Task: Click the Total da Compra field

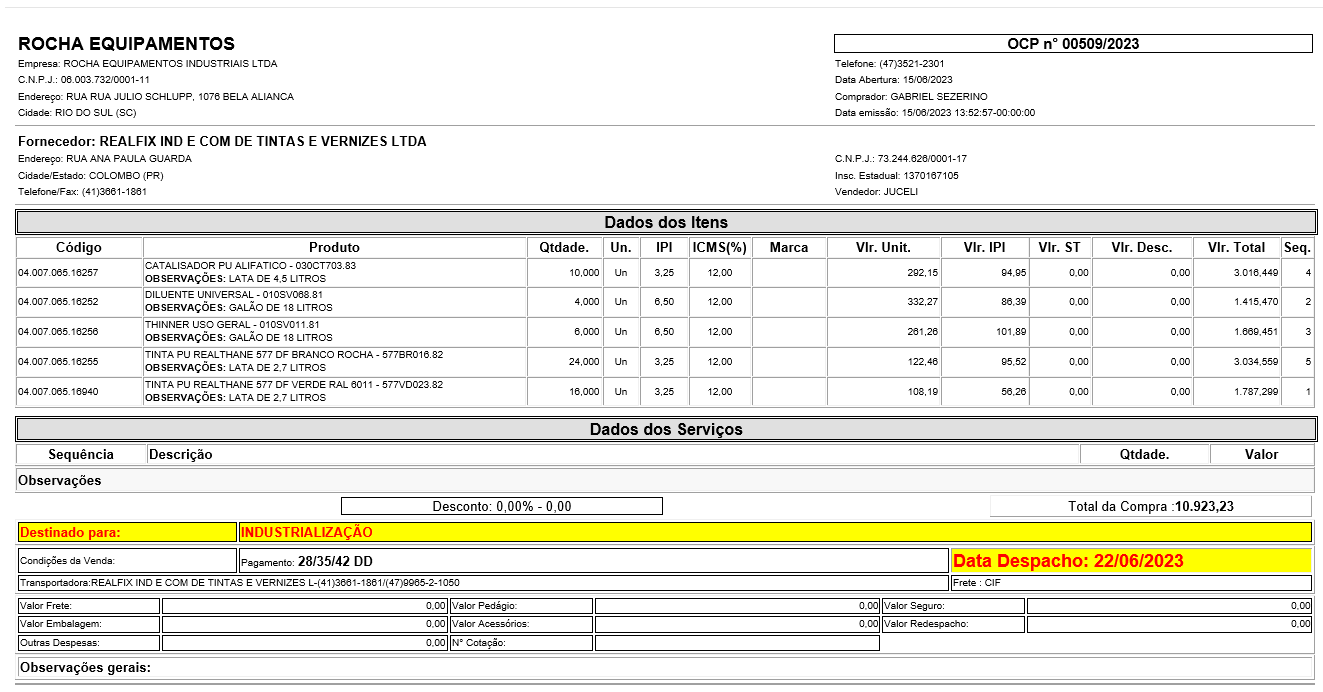Action: [x=1150, y=506]
